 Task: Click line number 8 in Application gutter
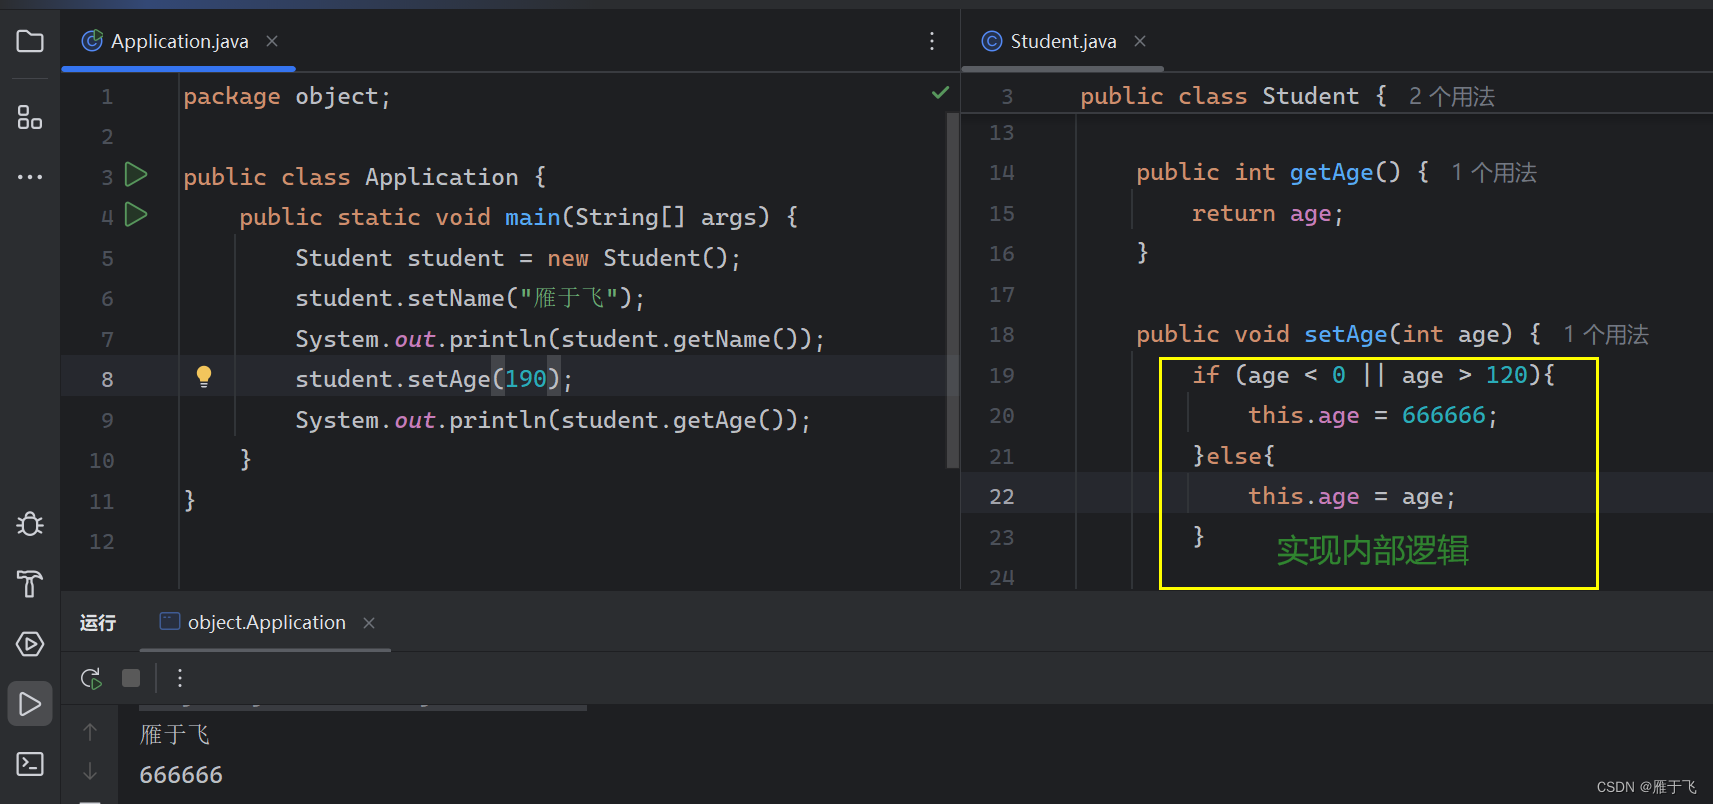[107, 380]
